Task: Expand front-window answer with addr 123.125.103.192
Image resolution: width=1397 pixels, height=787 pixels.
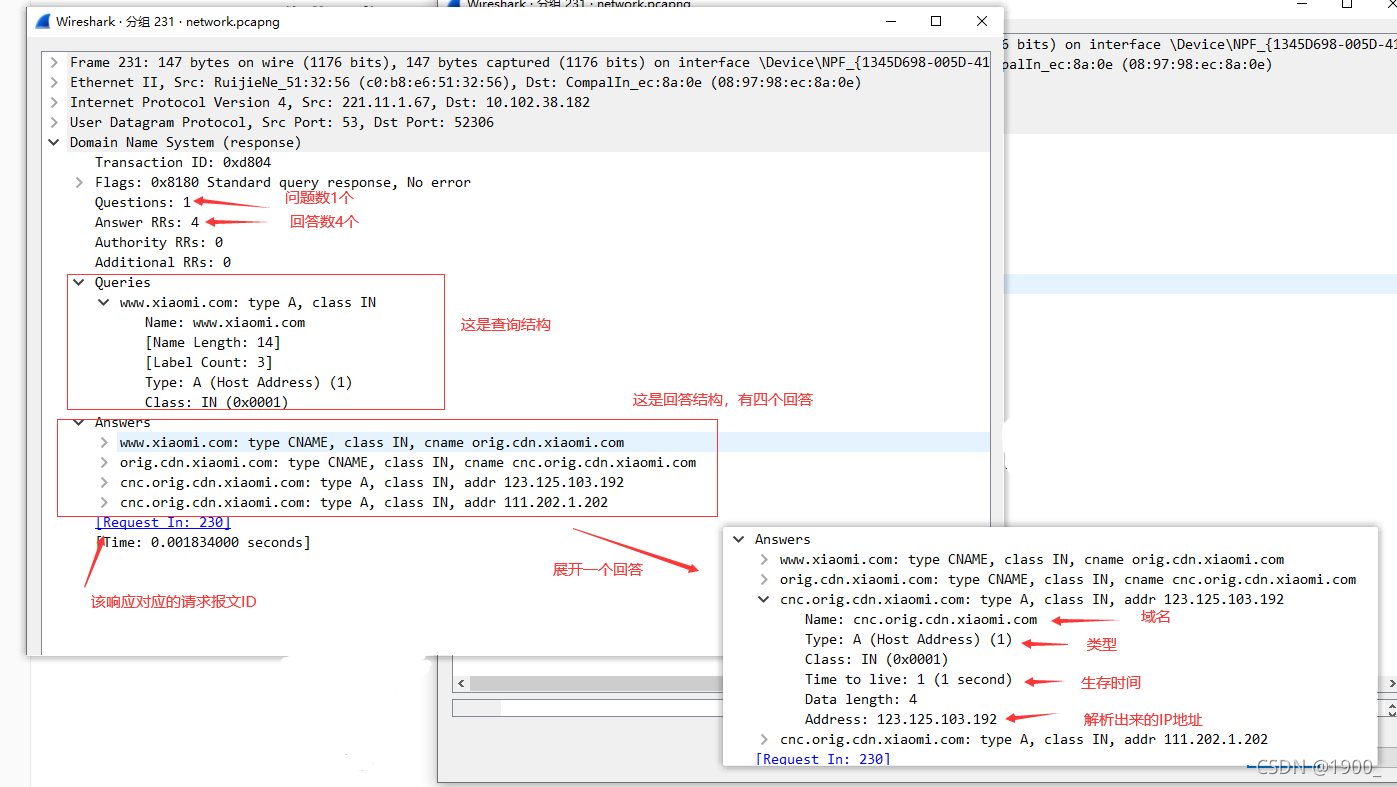Action: click(104, 482)
